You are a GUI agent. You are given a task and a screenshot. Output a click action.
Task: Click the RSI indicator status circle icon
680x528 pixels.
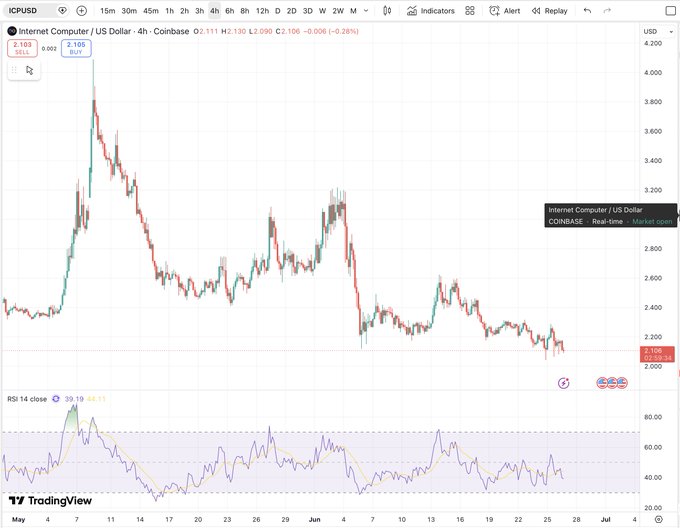(56, 399)
